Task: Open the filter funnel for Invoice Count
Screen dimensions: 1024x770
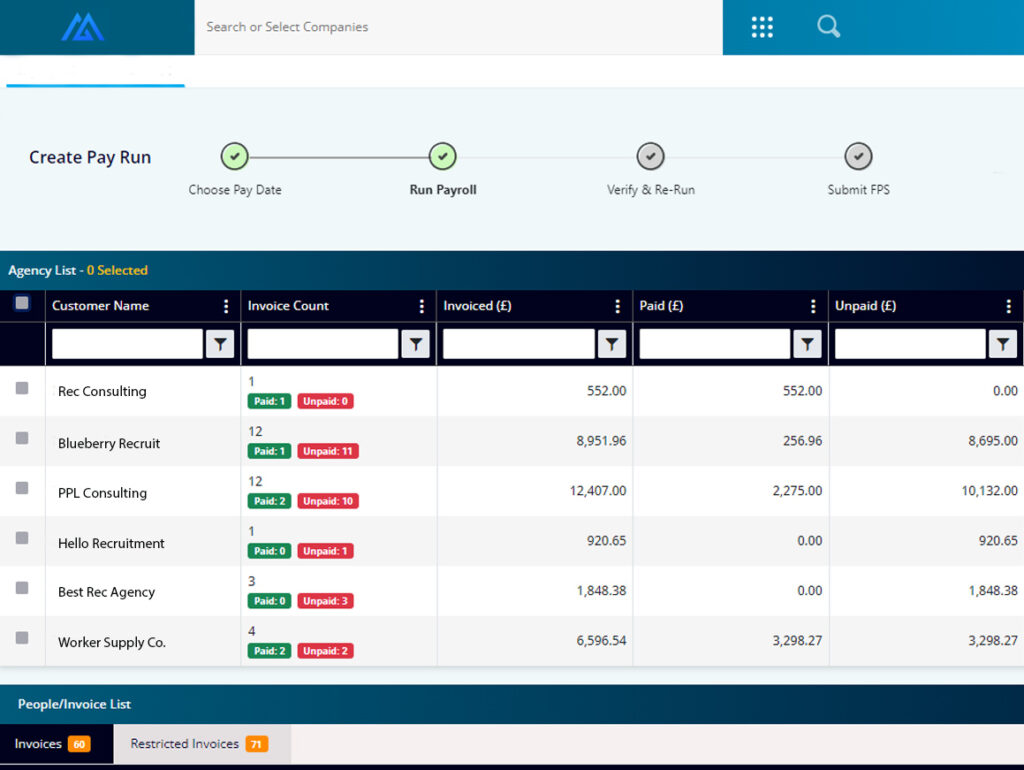Action: coord(415,343)
